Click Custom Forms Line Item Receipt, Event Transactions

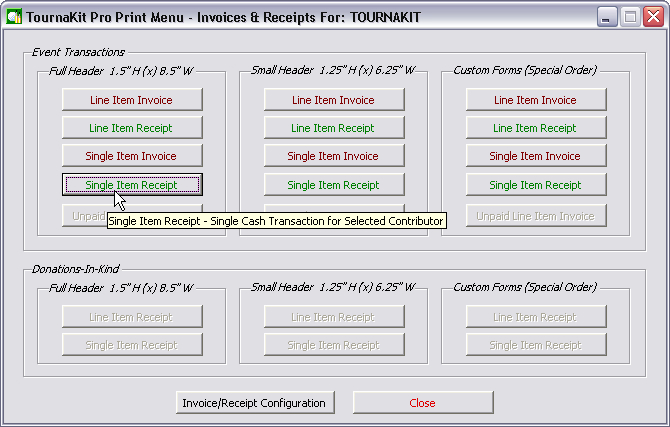(536, 128)
